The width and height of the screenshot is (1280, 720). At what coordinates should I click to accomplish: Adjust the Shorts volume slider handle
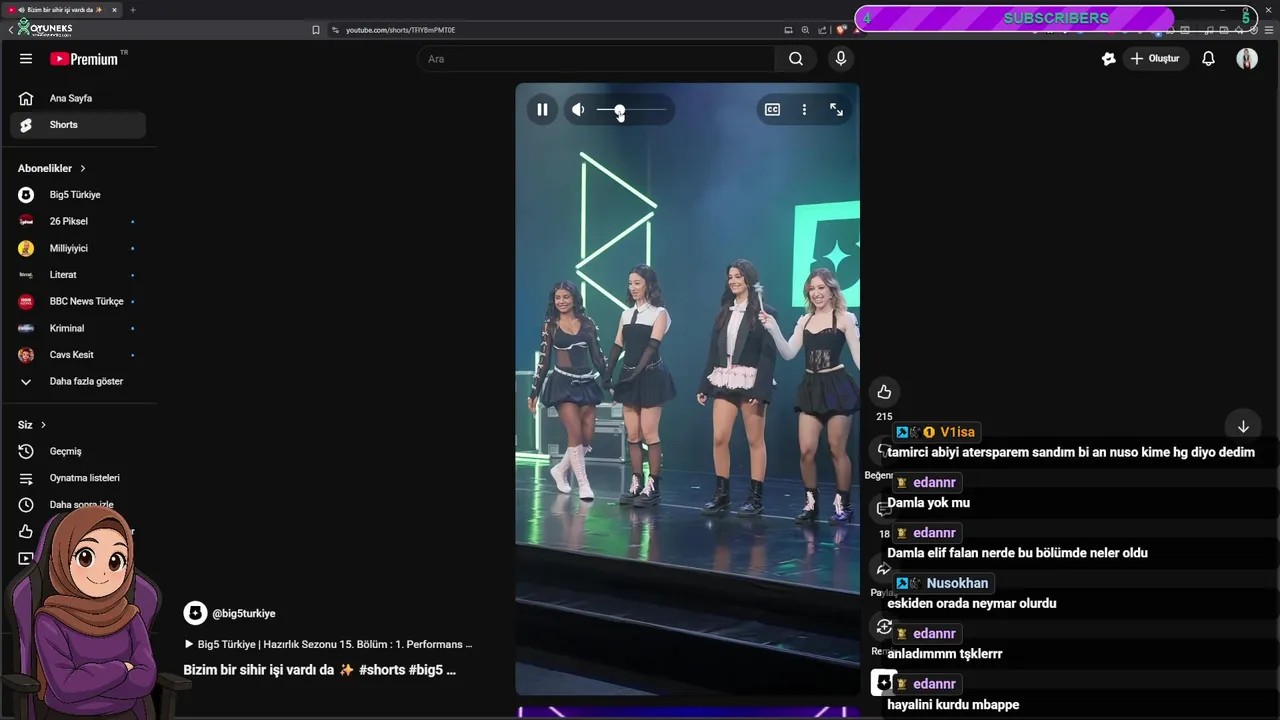coord(619,110)
